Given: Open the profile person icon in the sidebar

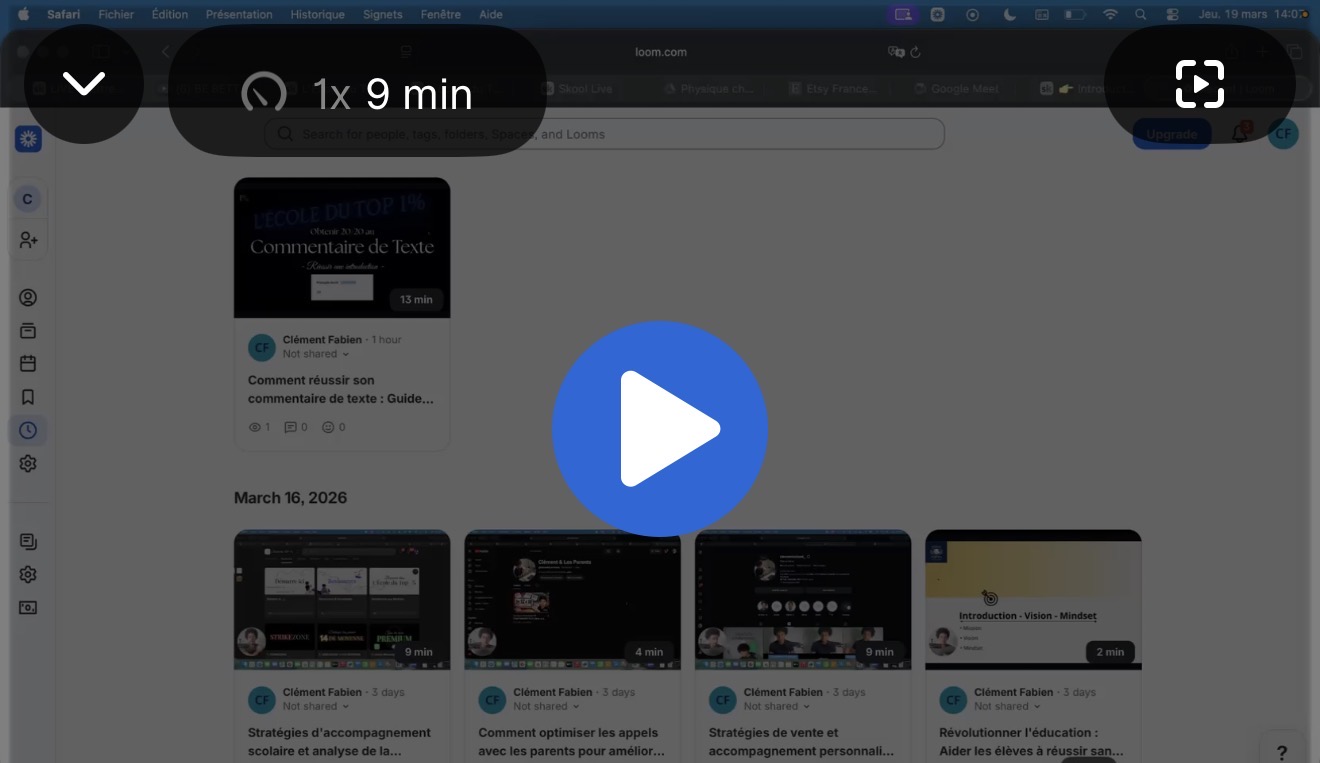Looking at the screenshot, I should (x=28, y=297).
